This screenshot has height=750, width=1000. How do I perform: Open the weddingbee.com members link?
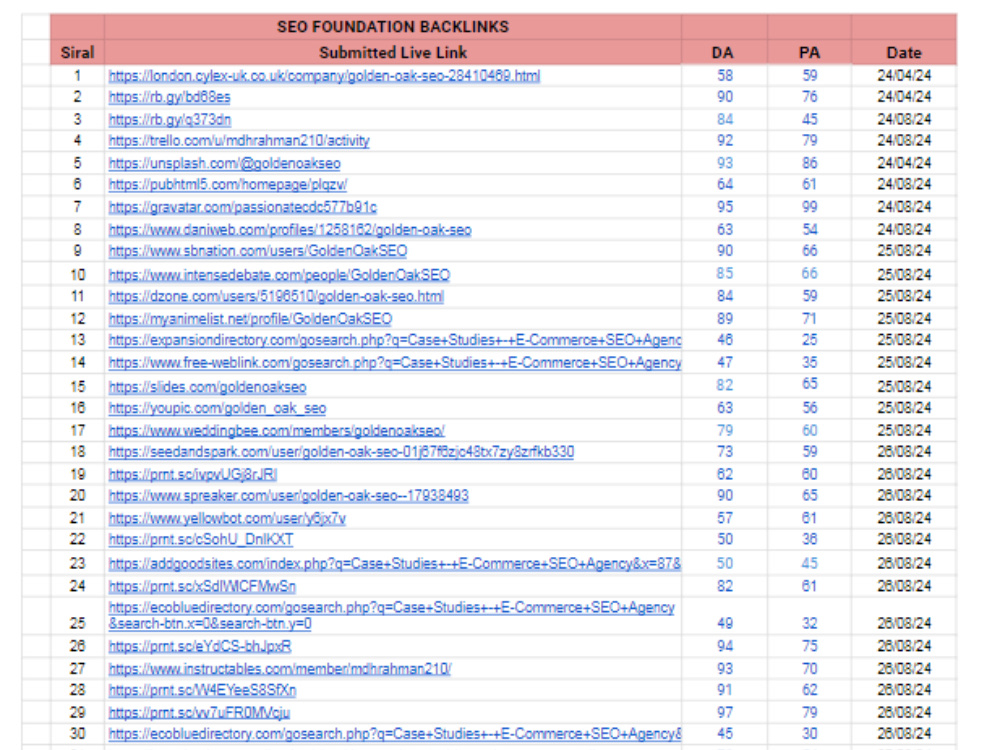tap(276, 431)
